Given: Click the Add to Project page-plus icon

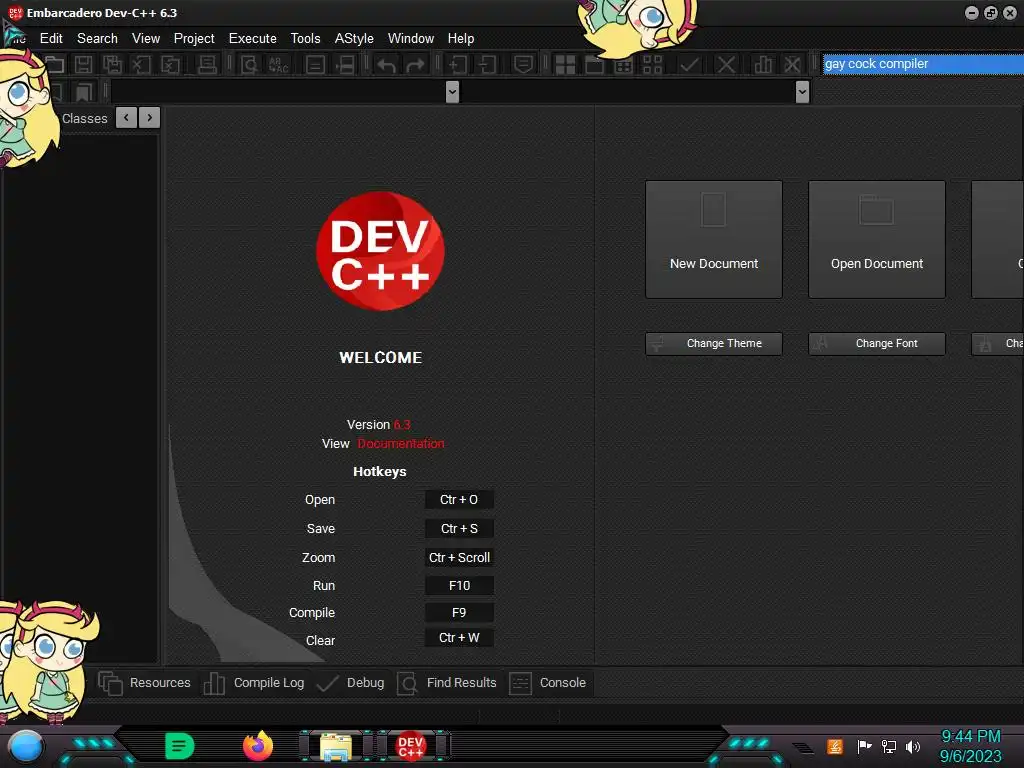Looking at the screenshot, I should coord(457,64).
